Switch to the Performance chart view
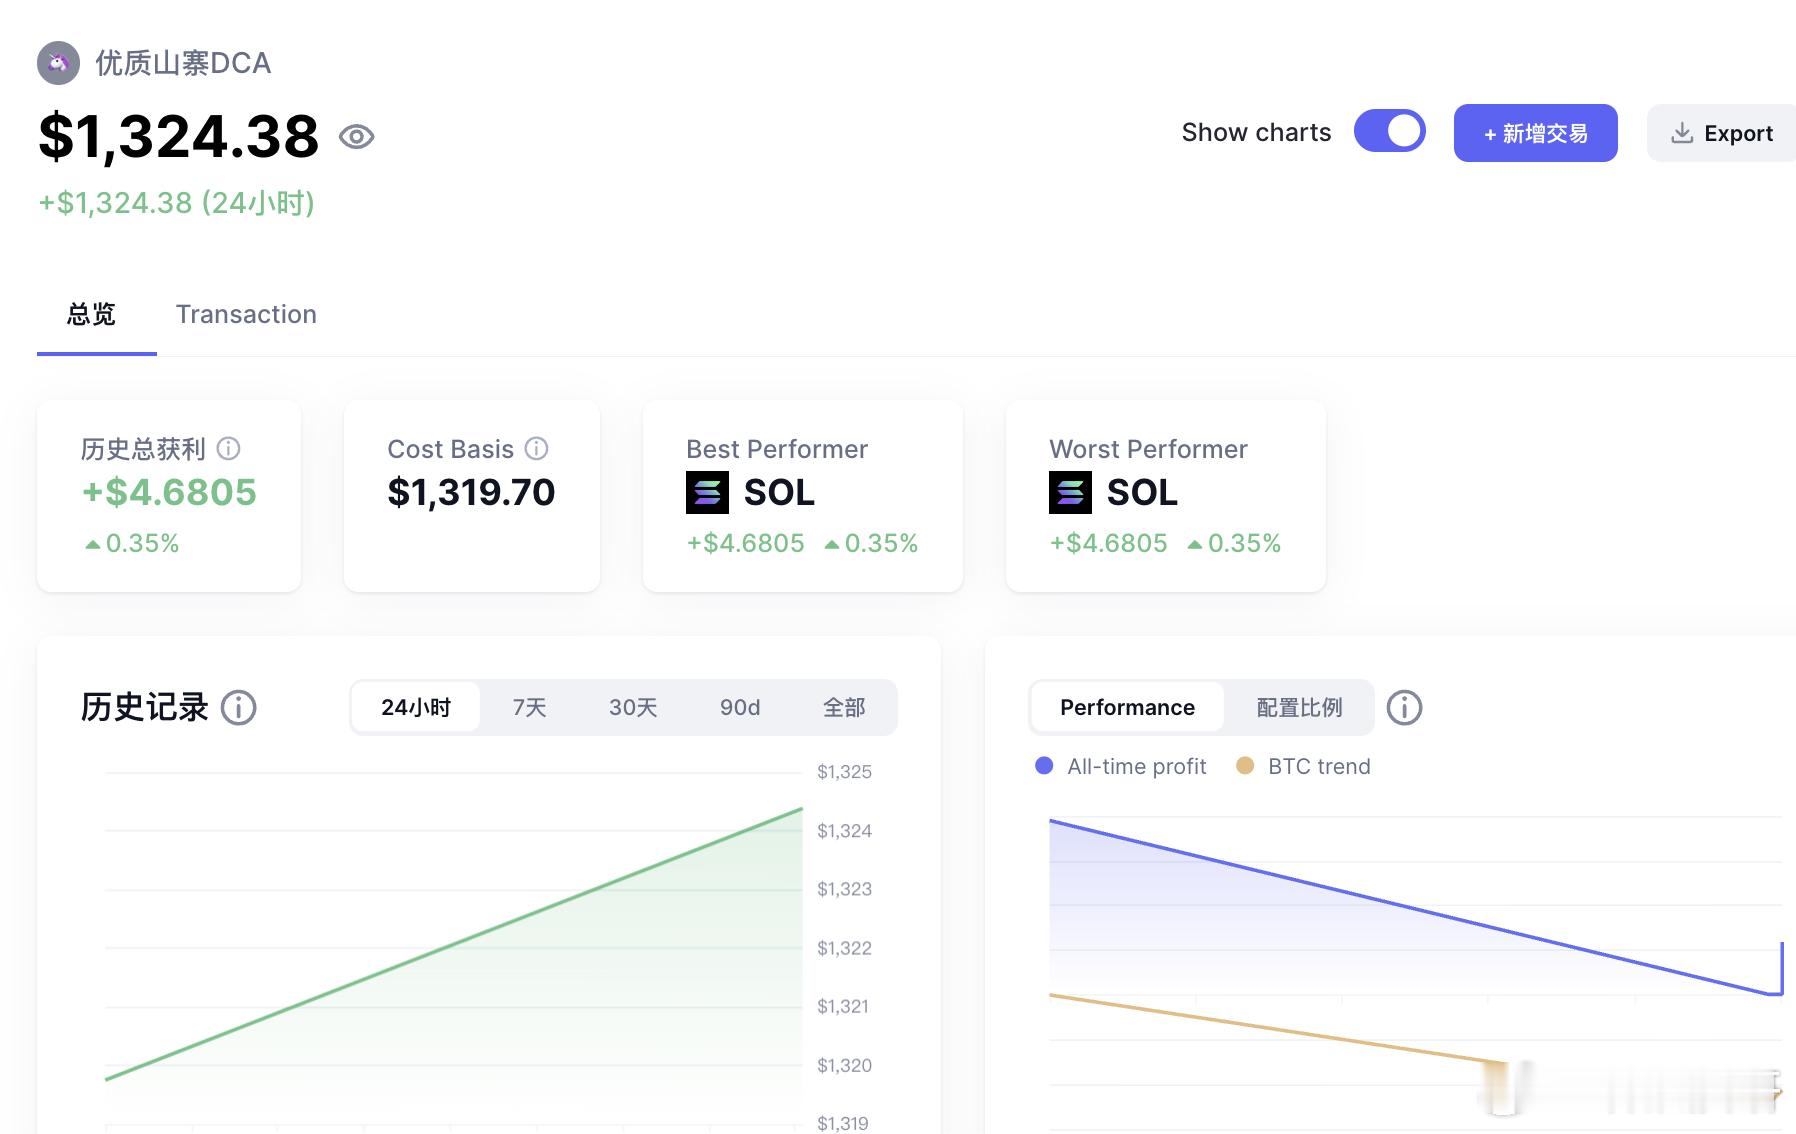1796x1134 pixels. point(1127,708)
